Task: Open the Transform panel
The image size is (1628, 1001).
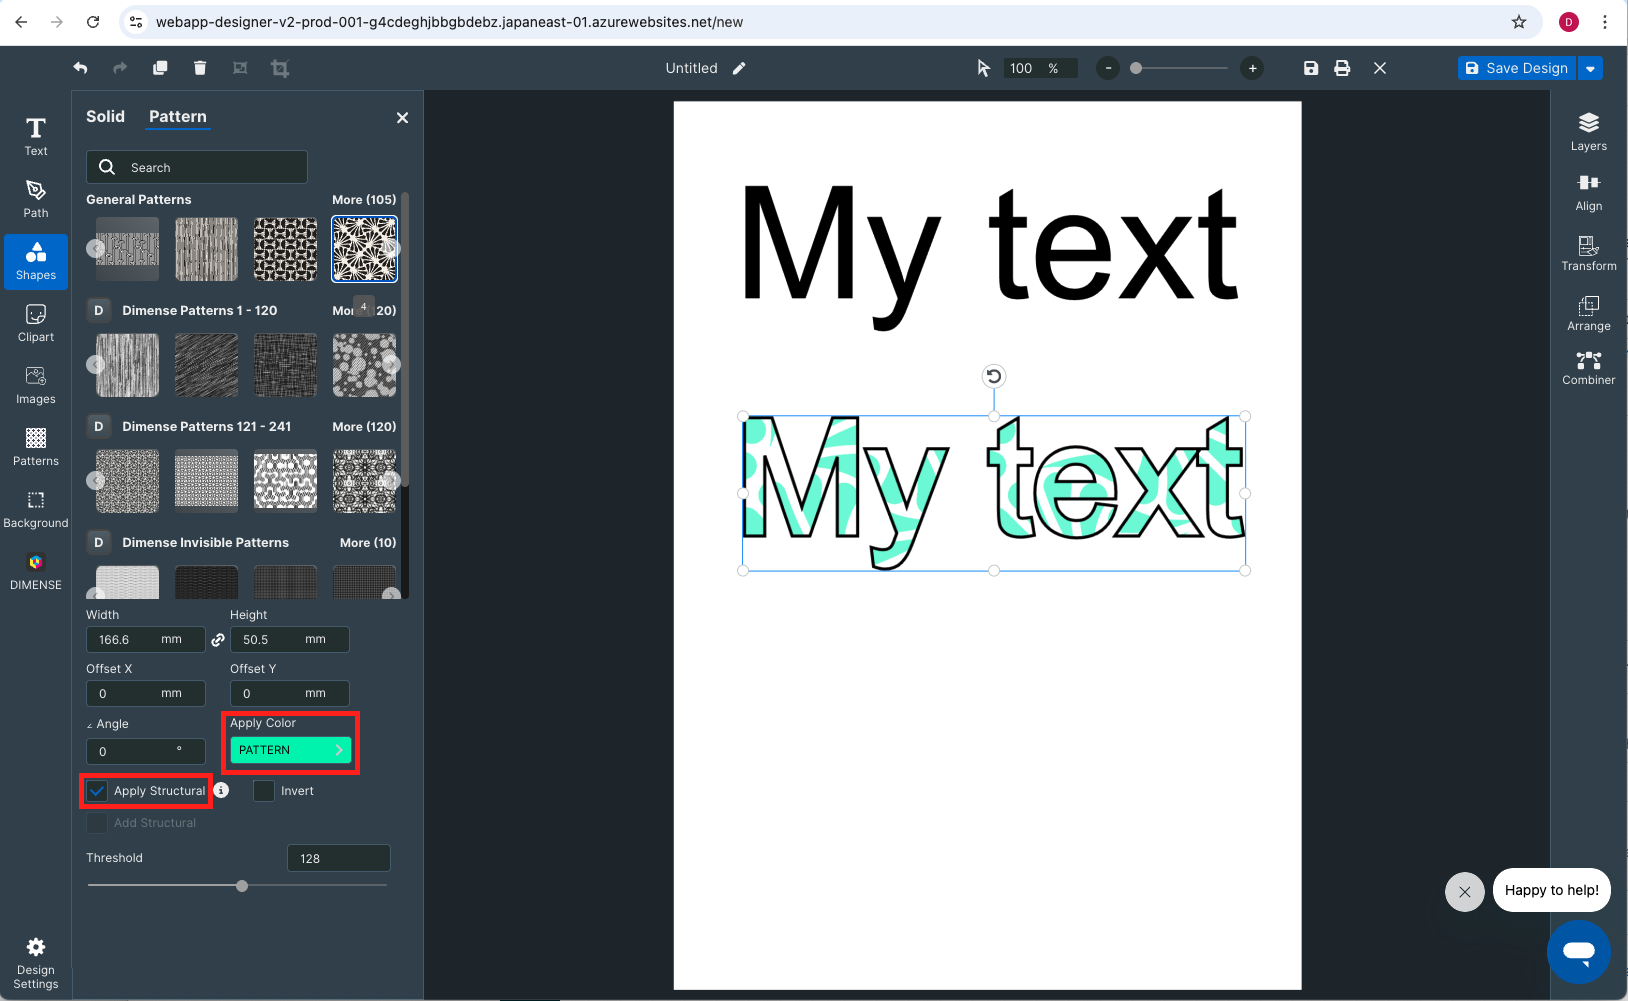Action: coord(1589,253)
